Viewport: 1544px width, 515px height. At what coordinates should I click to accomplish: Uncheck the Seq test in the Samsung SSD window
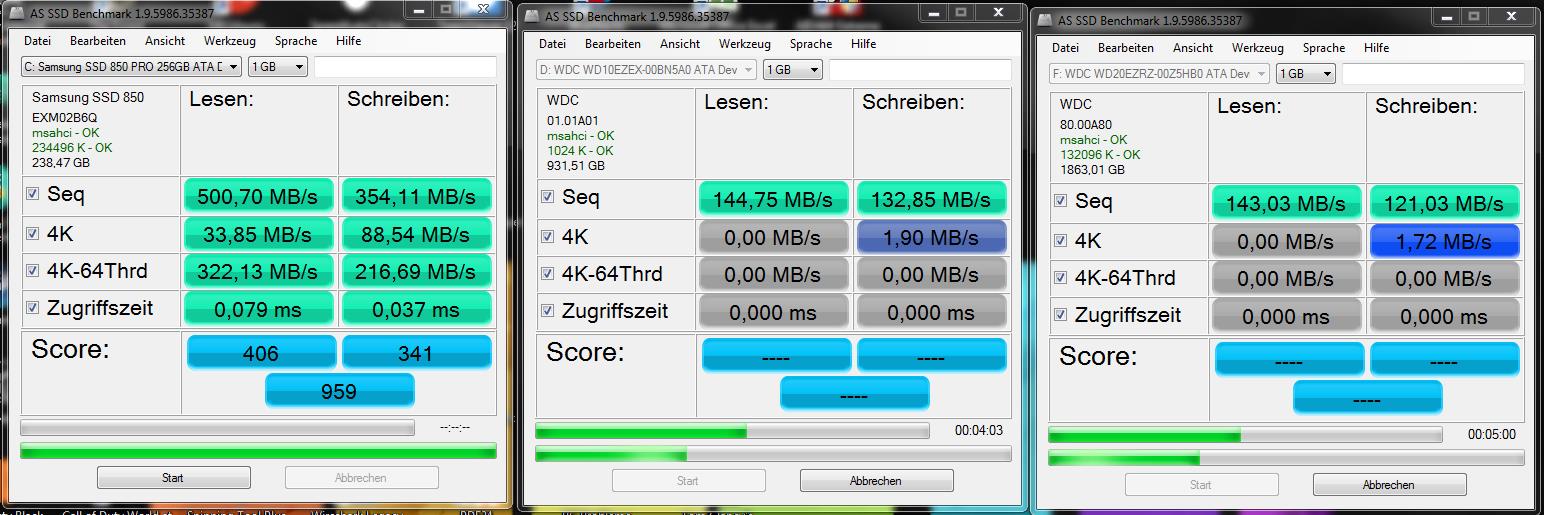click(32, 194)
